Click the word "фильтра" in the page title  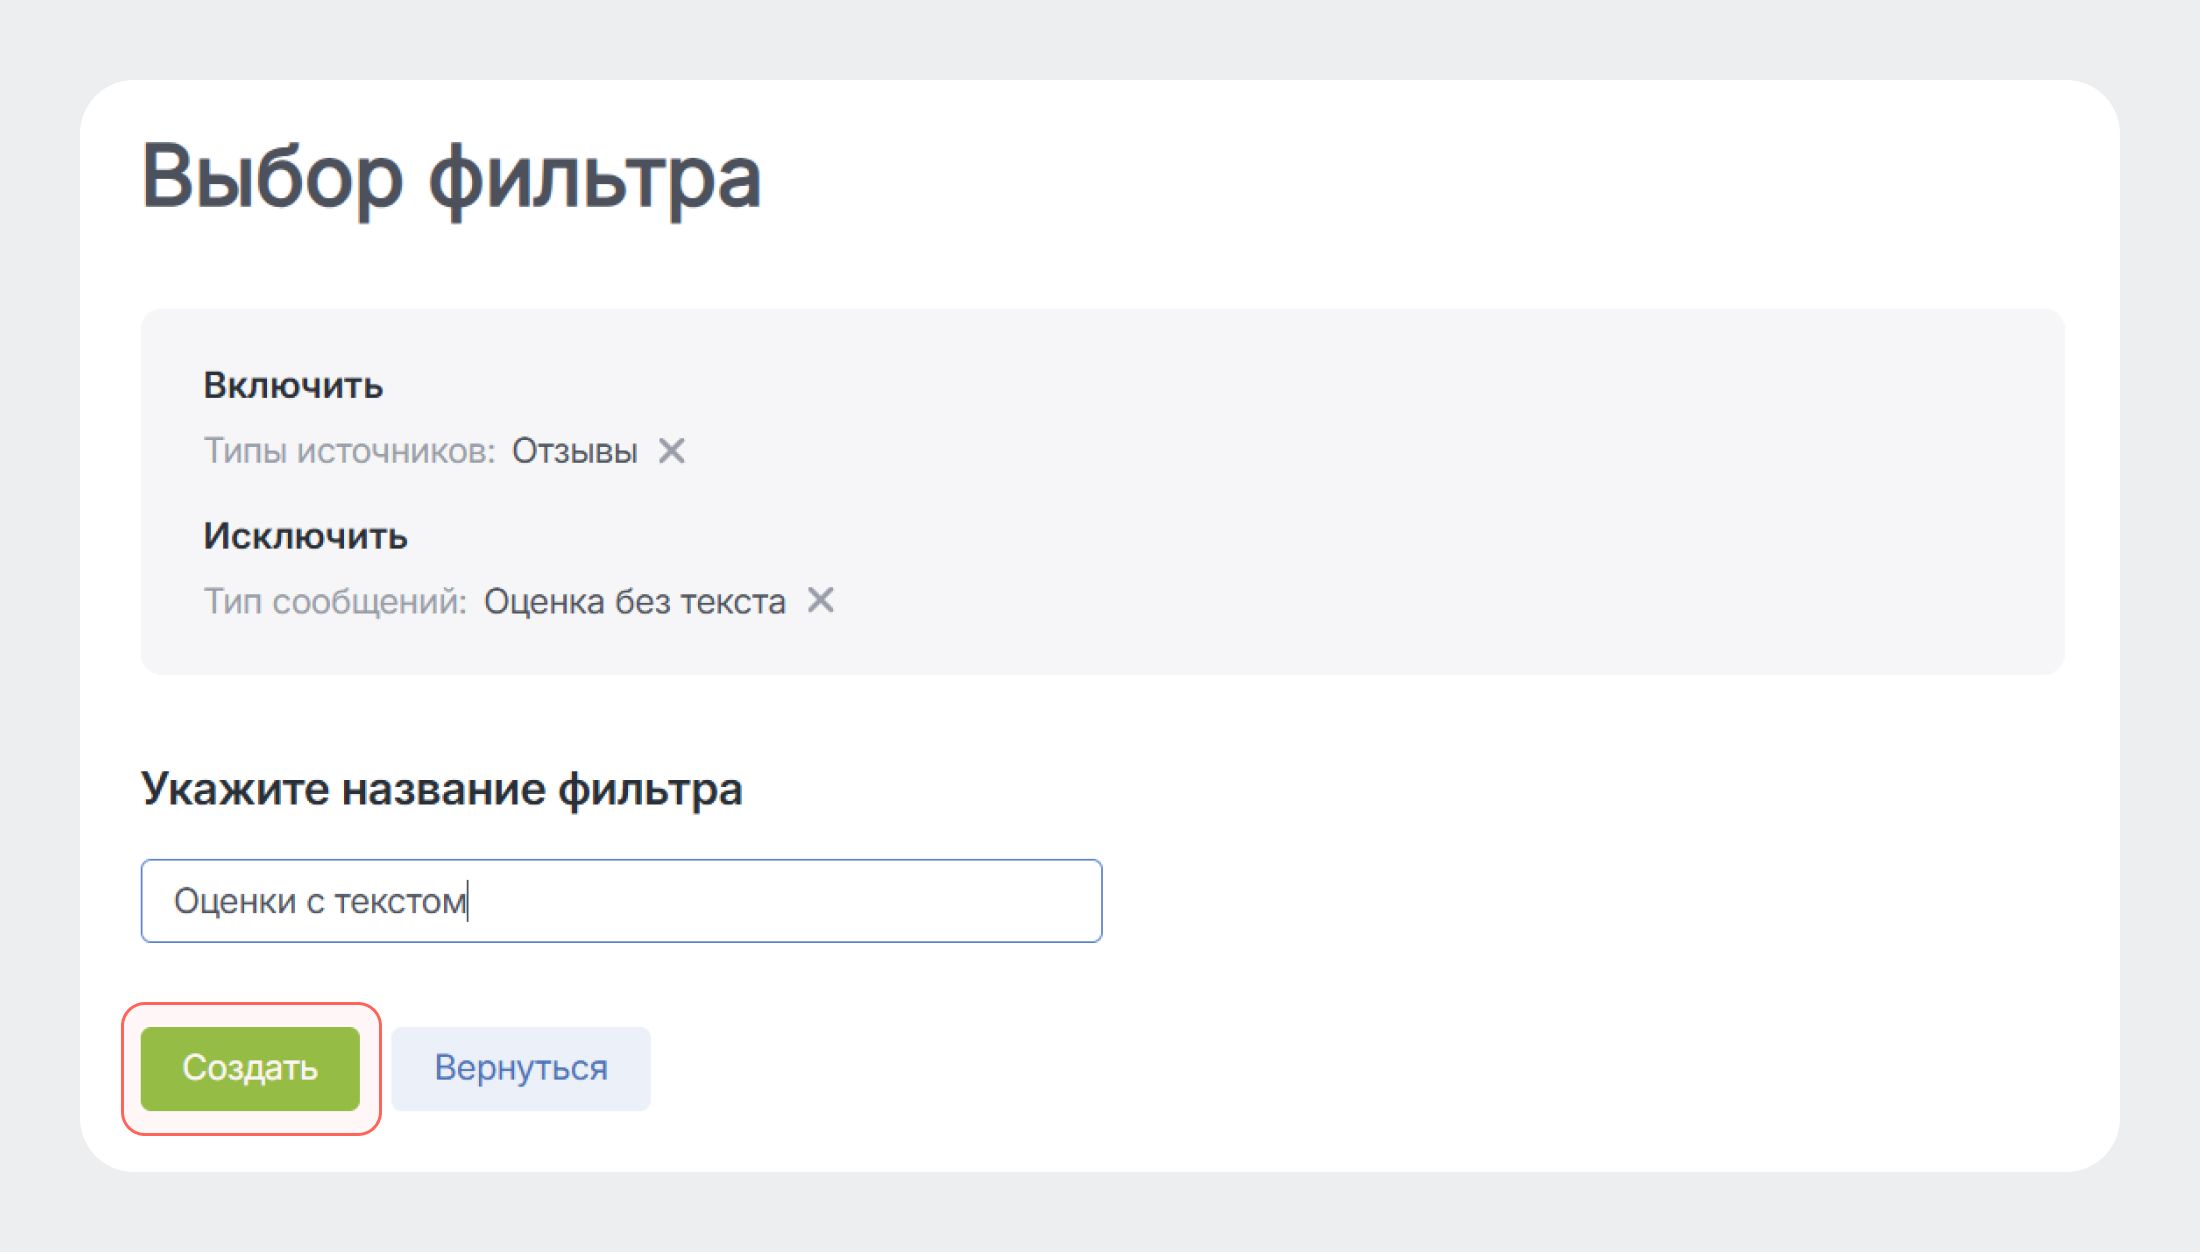click(595, 178)
